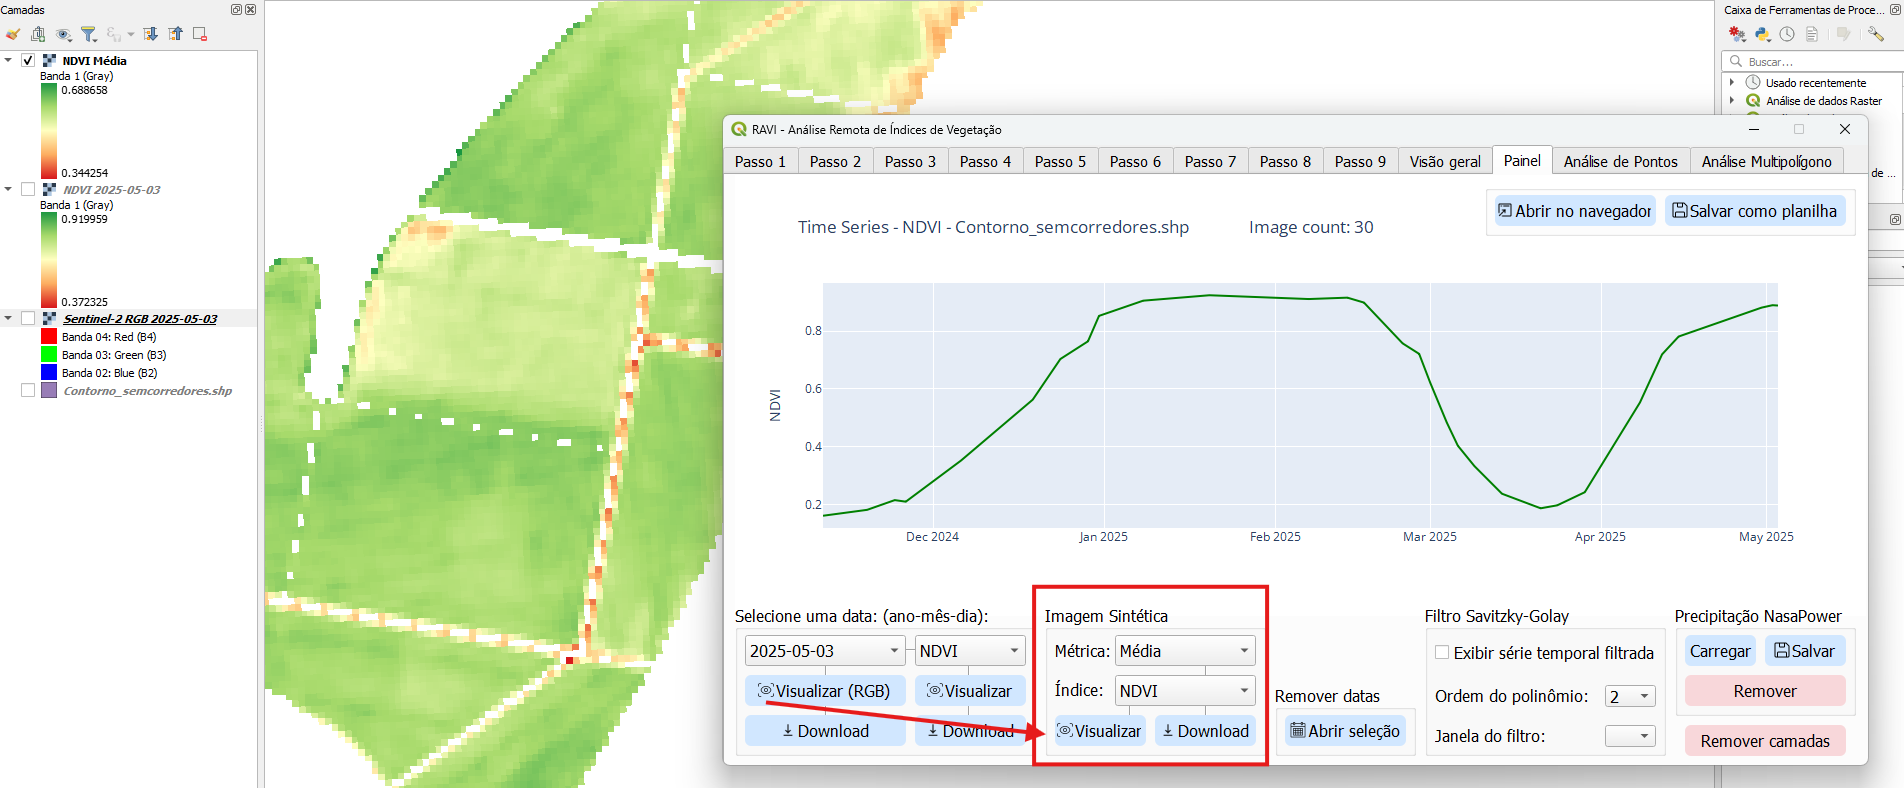The image size is (1904, 788).
Task: Uncheck the NDVI Média layer visibility
Action: (28, 61)
